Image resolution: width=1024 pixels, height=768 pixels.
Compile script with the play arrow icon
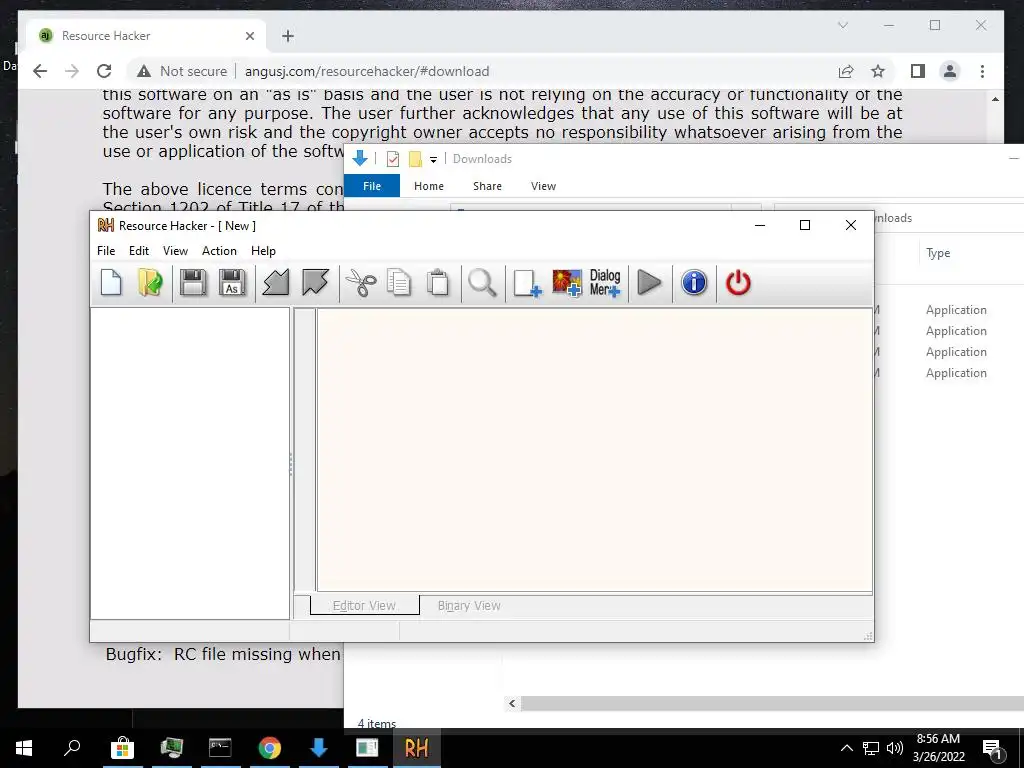click(649, 283)
